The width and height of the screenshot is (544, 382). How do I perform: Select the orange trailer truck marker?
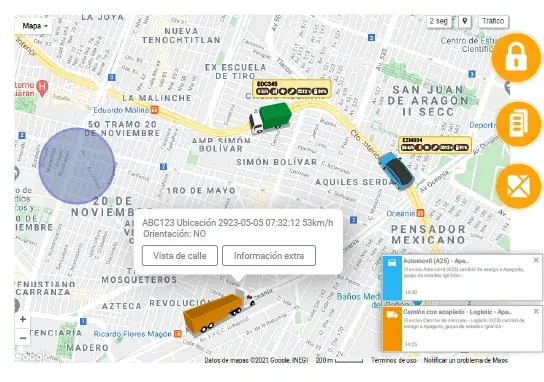(x=219, y=312)
